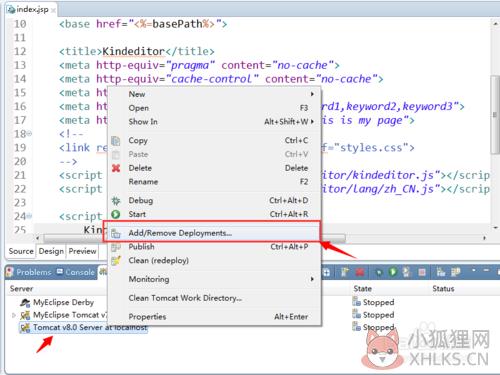Click the stop server toolbar icon
Viewport: 500px width, 375px height.
coord(422,272)
